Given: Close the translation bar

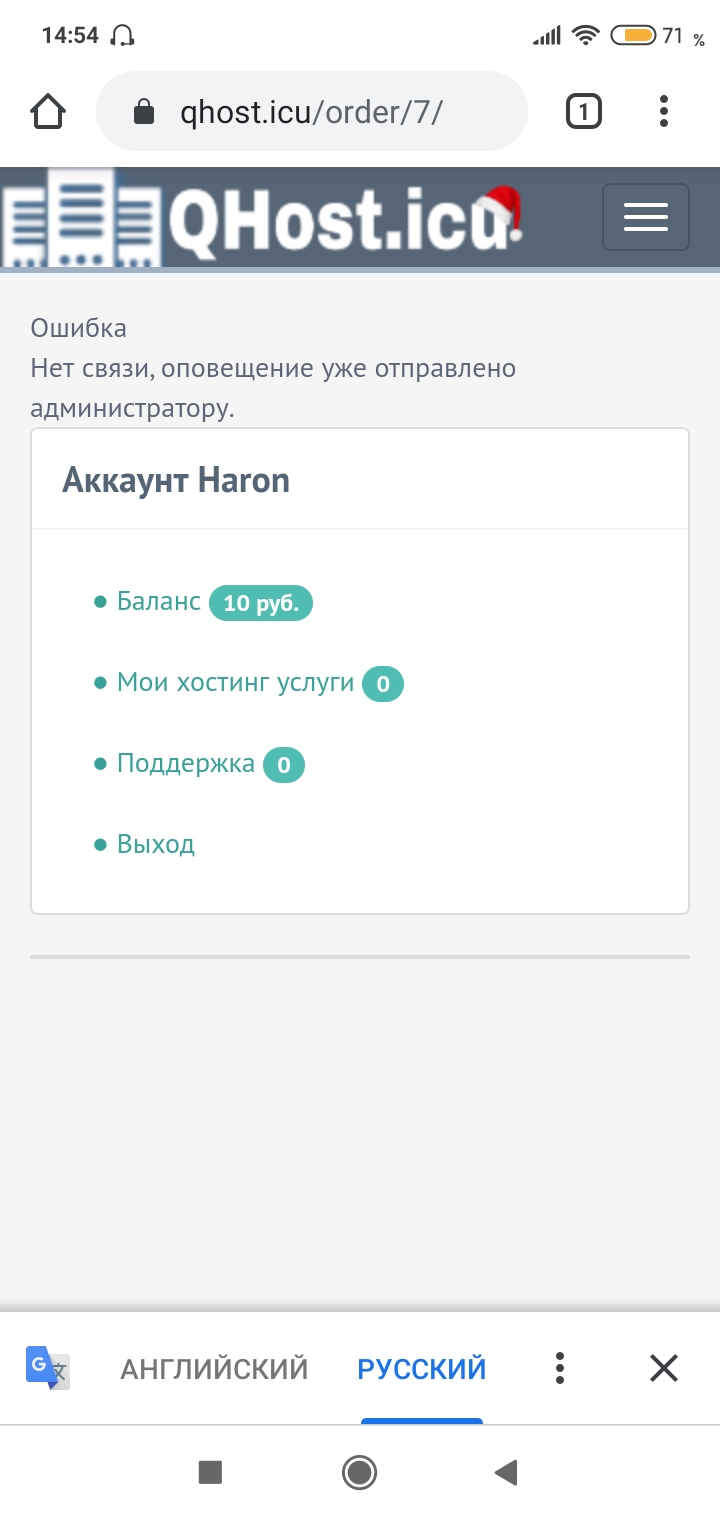Looking at the screenshot, I should [664, 1368].
